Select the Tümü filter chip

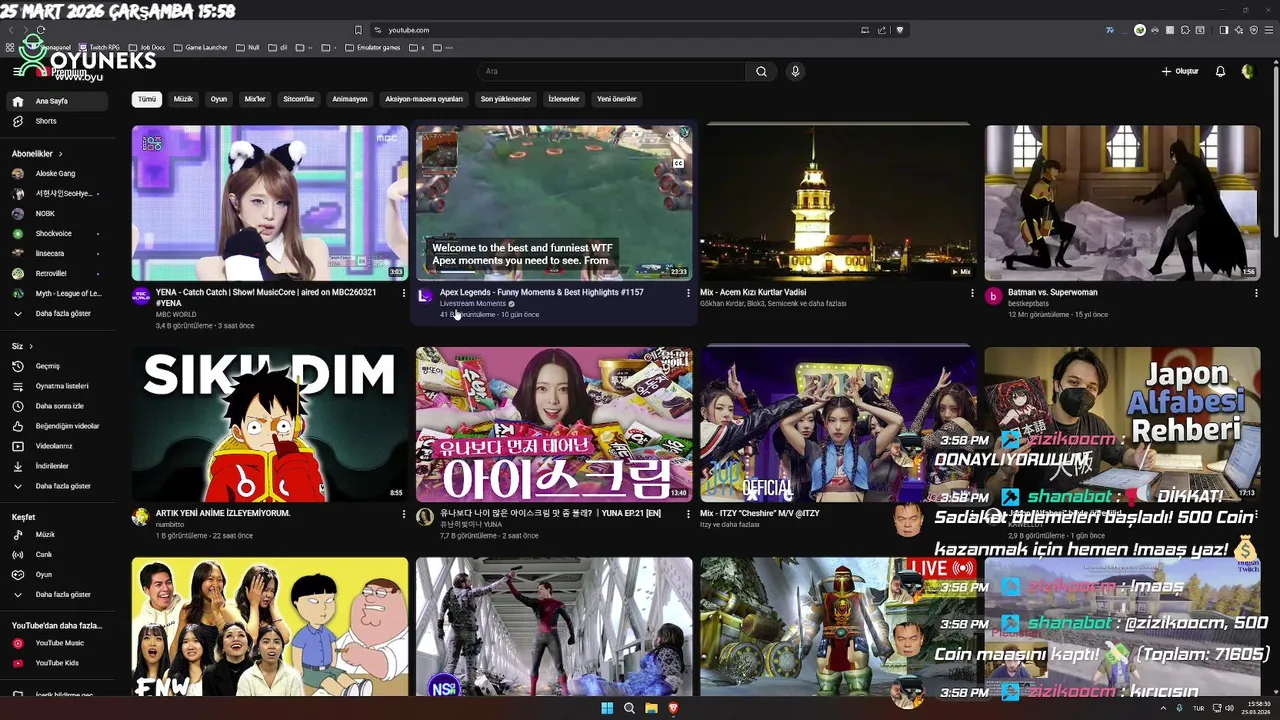[x=147, y=99]
